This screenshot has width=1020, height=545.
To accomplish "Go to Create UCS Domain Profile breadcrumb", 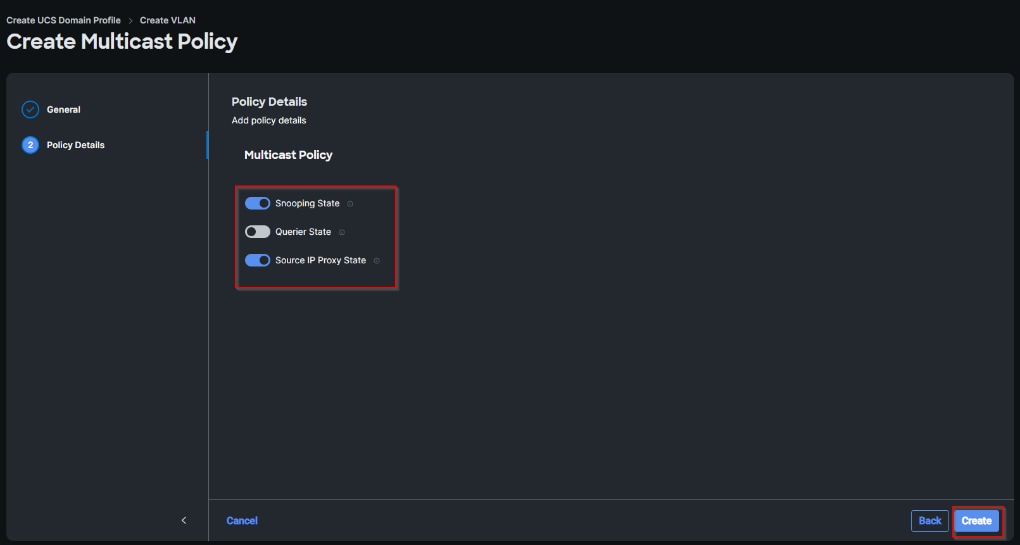I will [63, 20].
